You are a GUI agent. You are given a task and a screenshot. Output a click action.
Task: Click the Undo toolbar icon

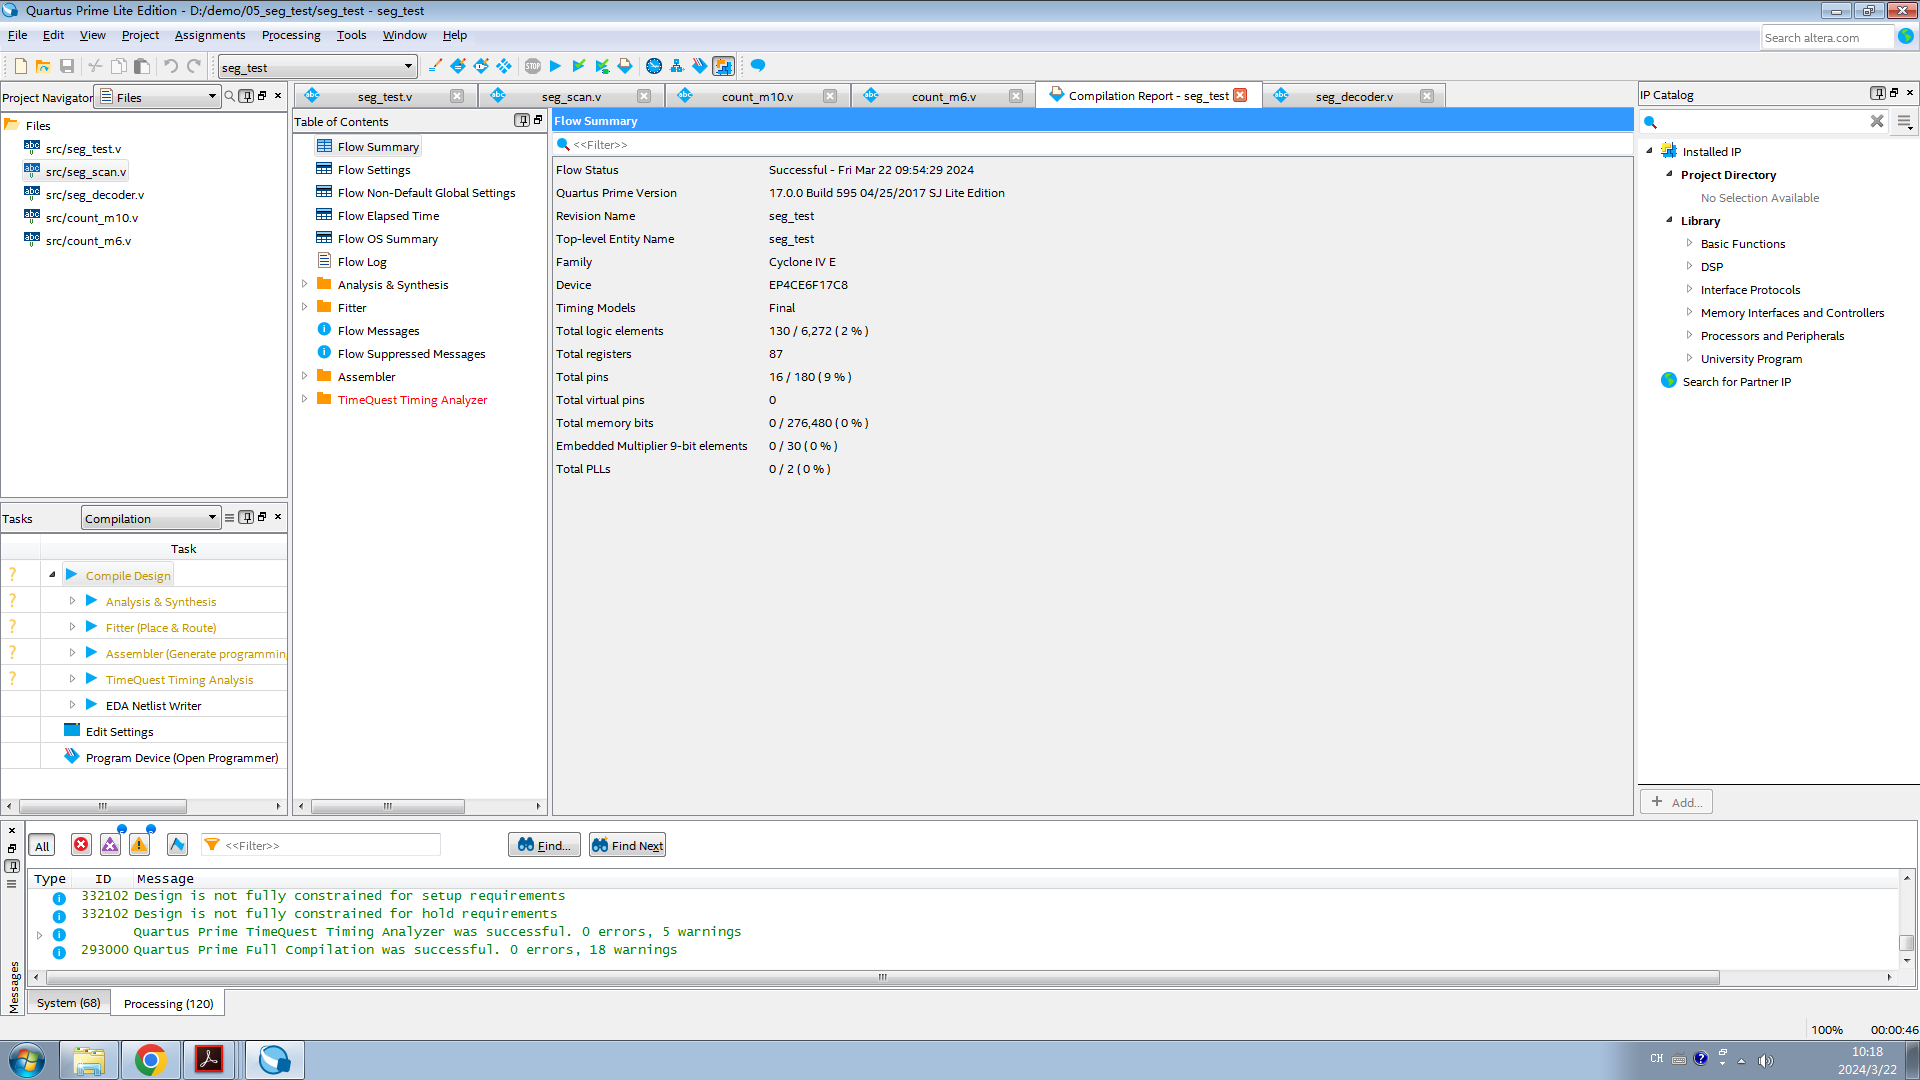coord(171,66)
